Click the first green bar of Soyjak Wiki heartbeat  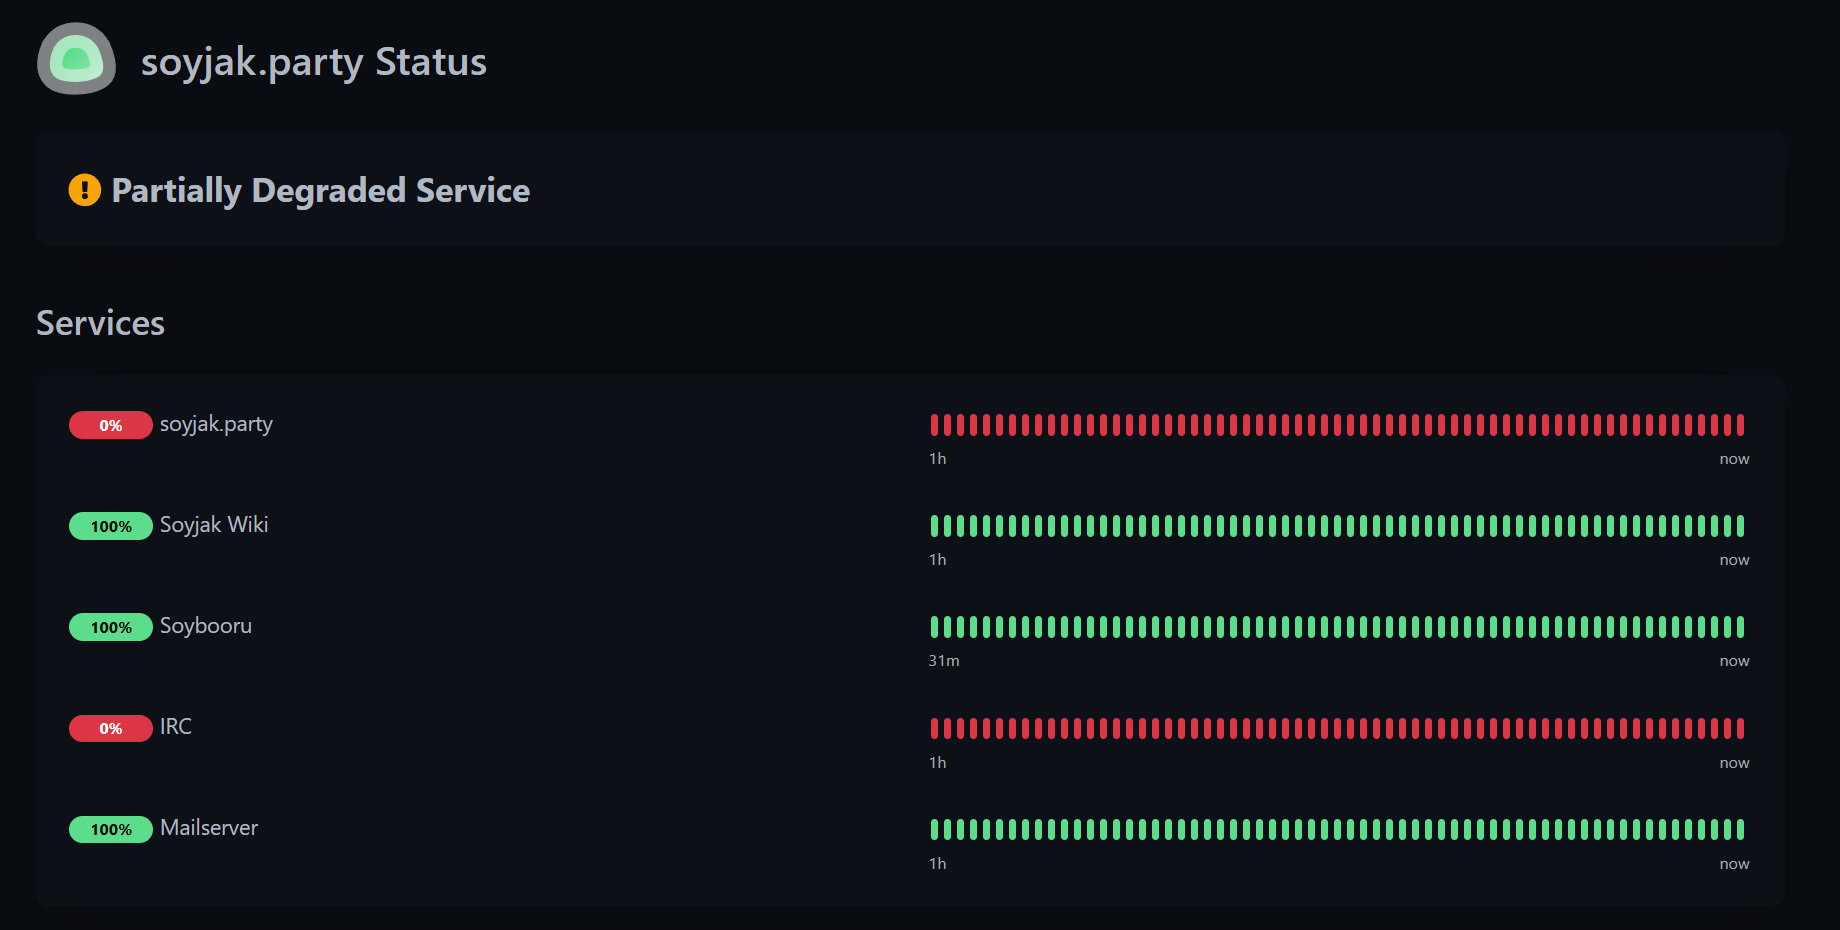[935, 526]
